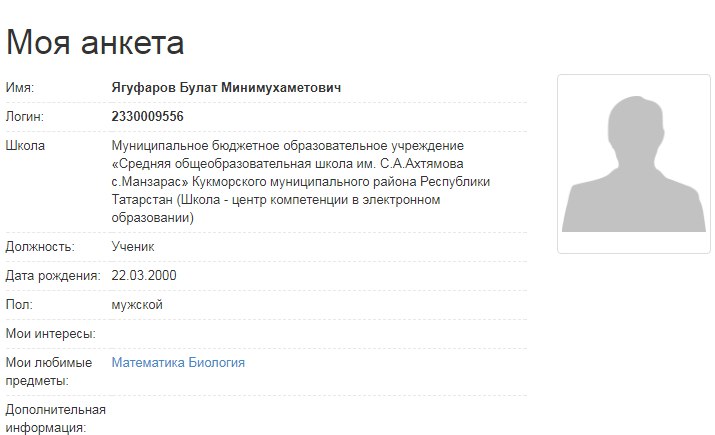Screen dimensions: 715x435
Task: Click the Пол field label
Action: point(19,305)
